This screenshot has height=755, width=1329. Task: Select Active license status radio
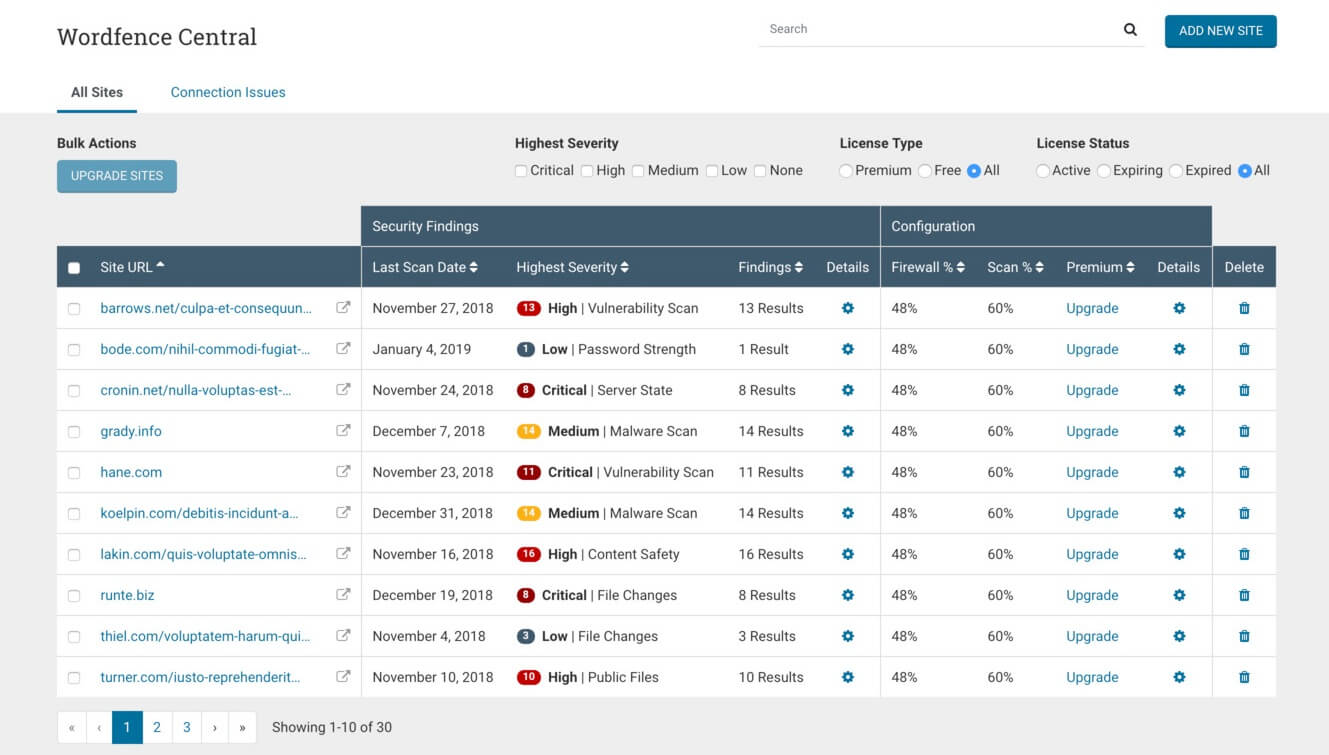[1043, 171]
